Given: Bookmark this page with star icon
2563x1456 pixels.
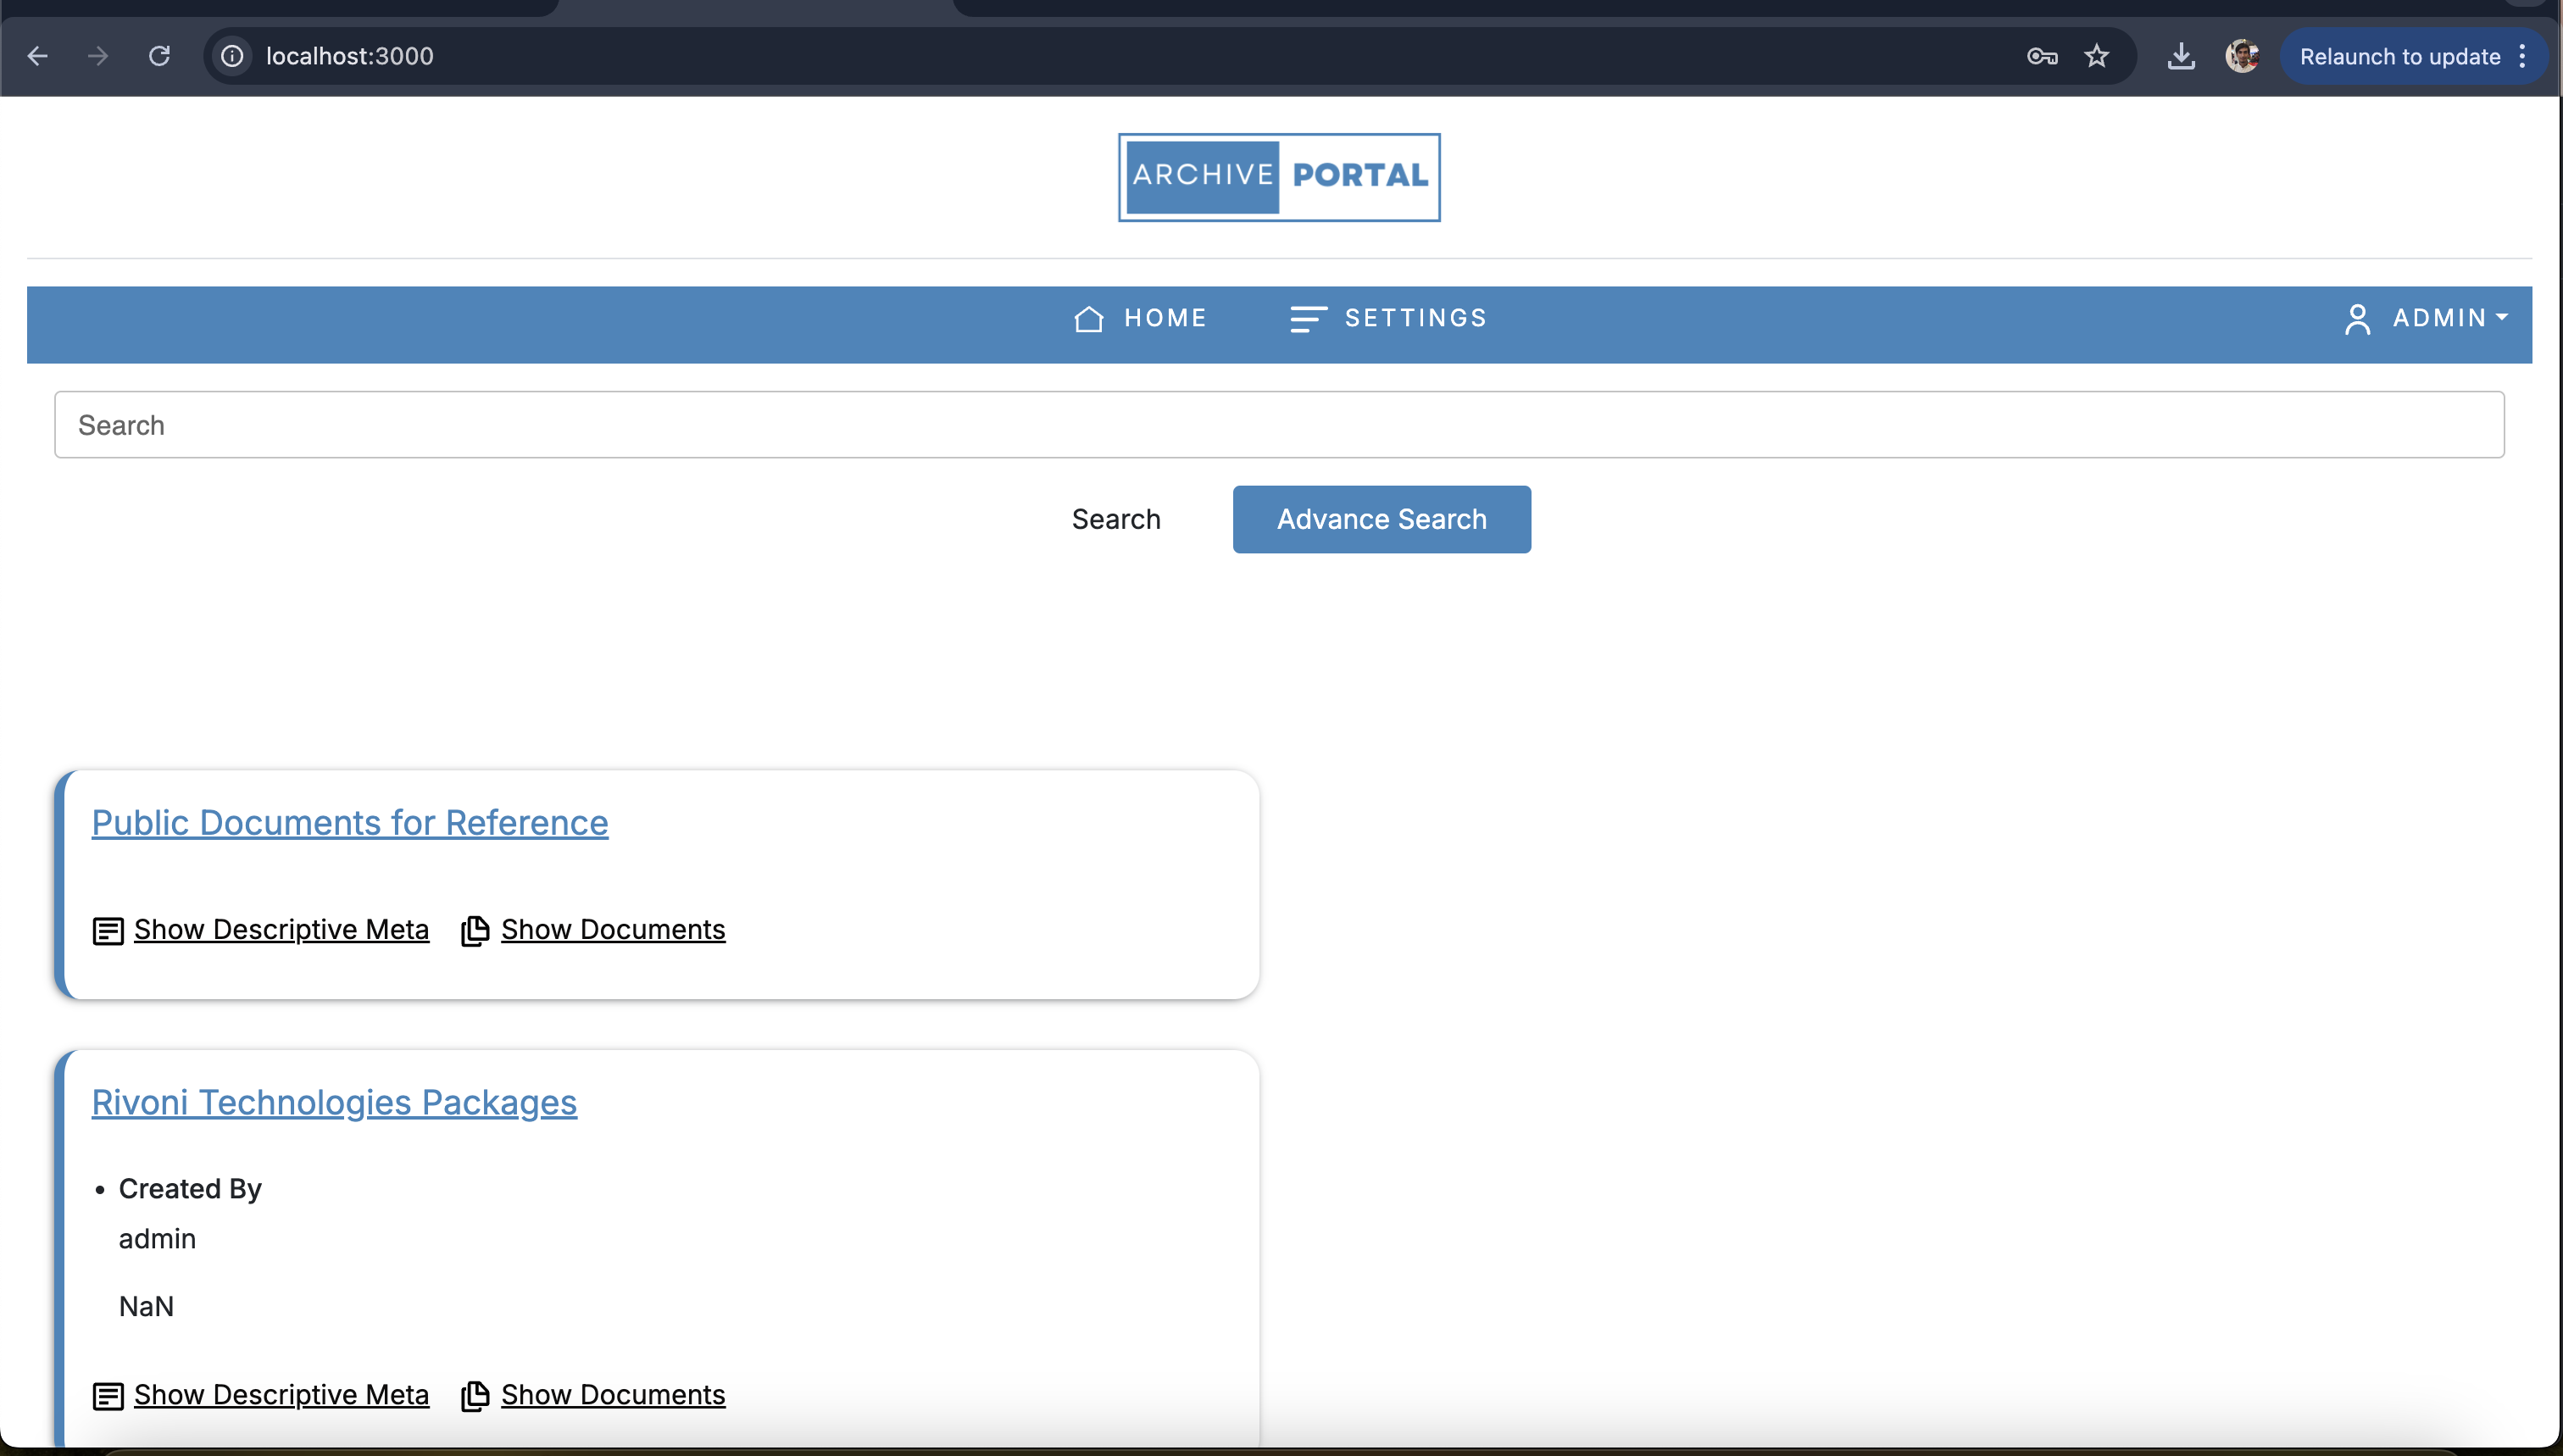Looking at the screenshot, I should [x=2097, y=56].
